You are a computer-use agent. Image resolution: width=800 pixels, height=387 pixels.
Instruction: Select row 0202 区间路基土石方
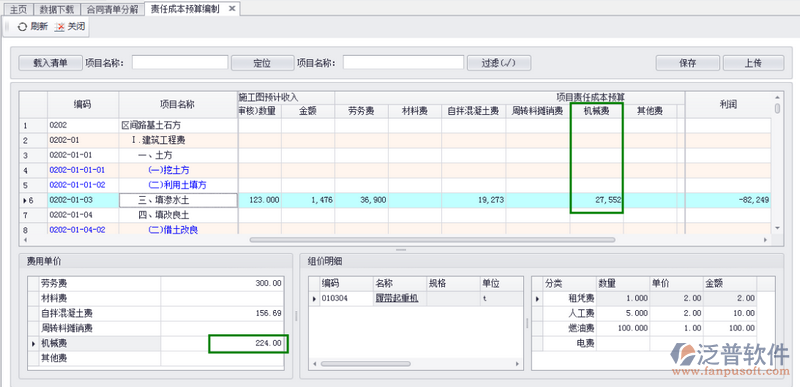click(395, 125)
